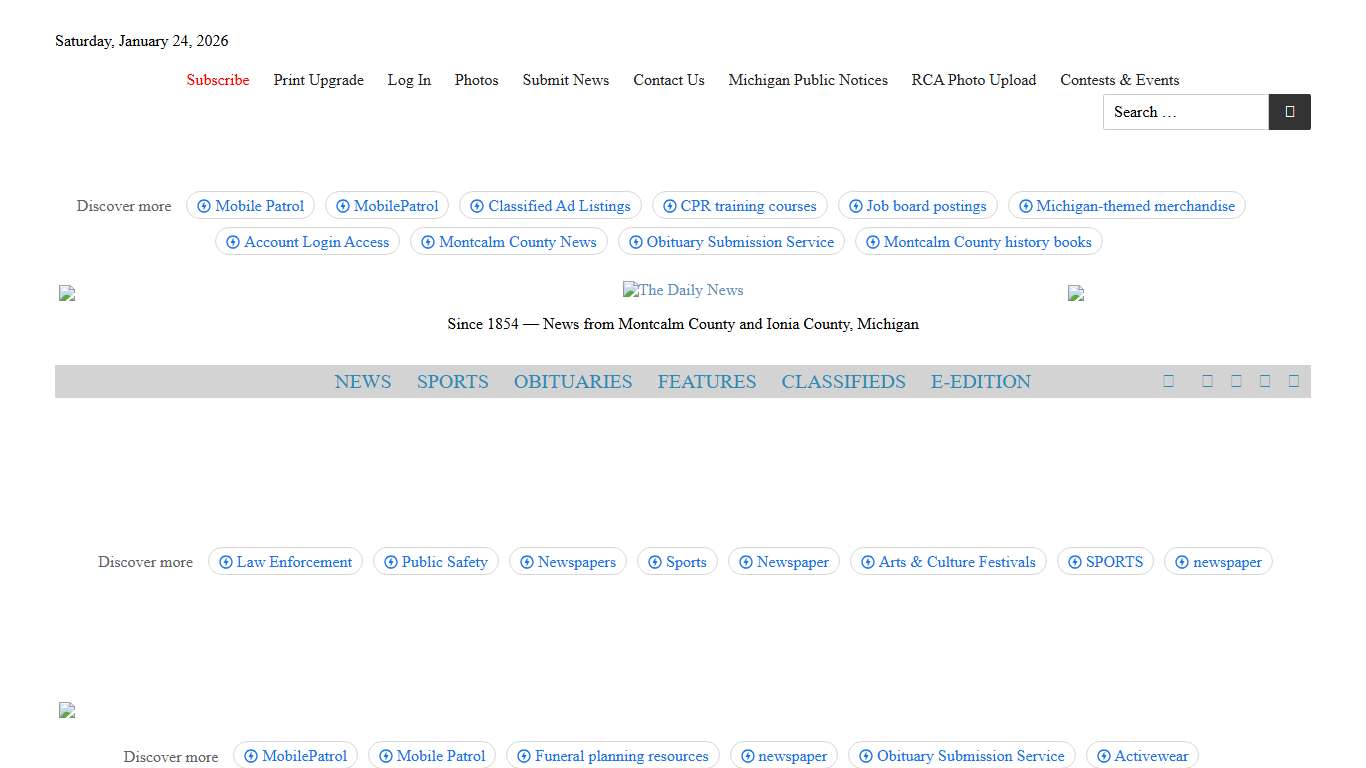Click the broken image right of the logo

(1076, 293)
